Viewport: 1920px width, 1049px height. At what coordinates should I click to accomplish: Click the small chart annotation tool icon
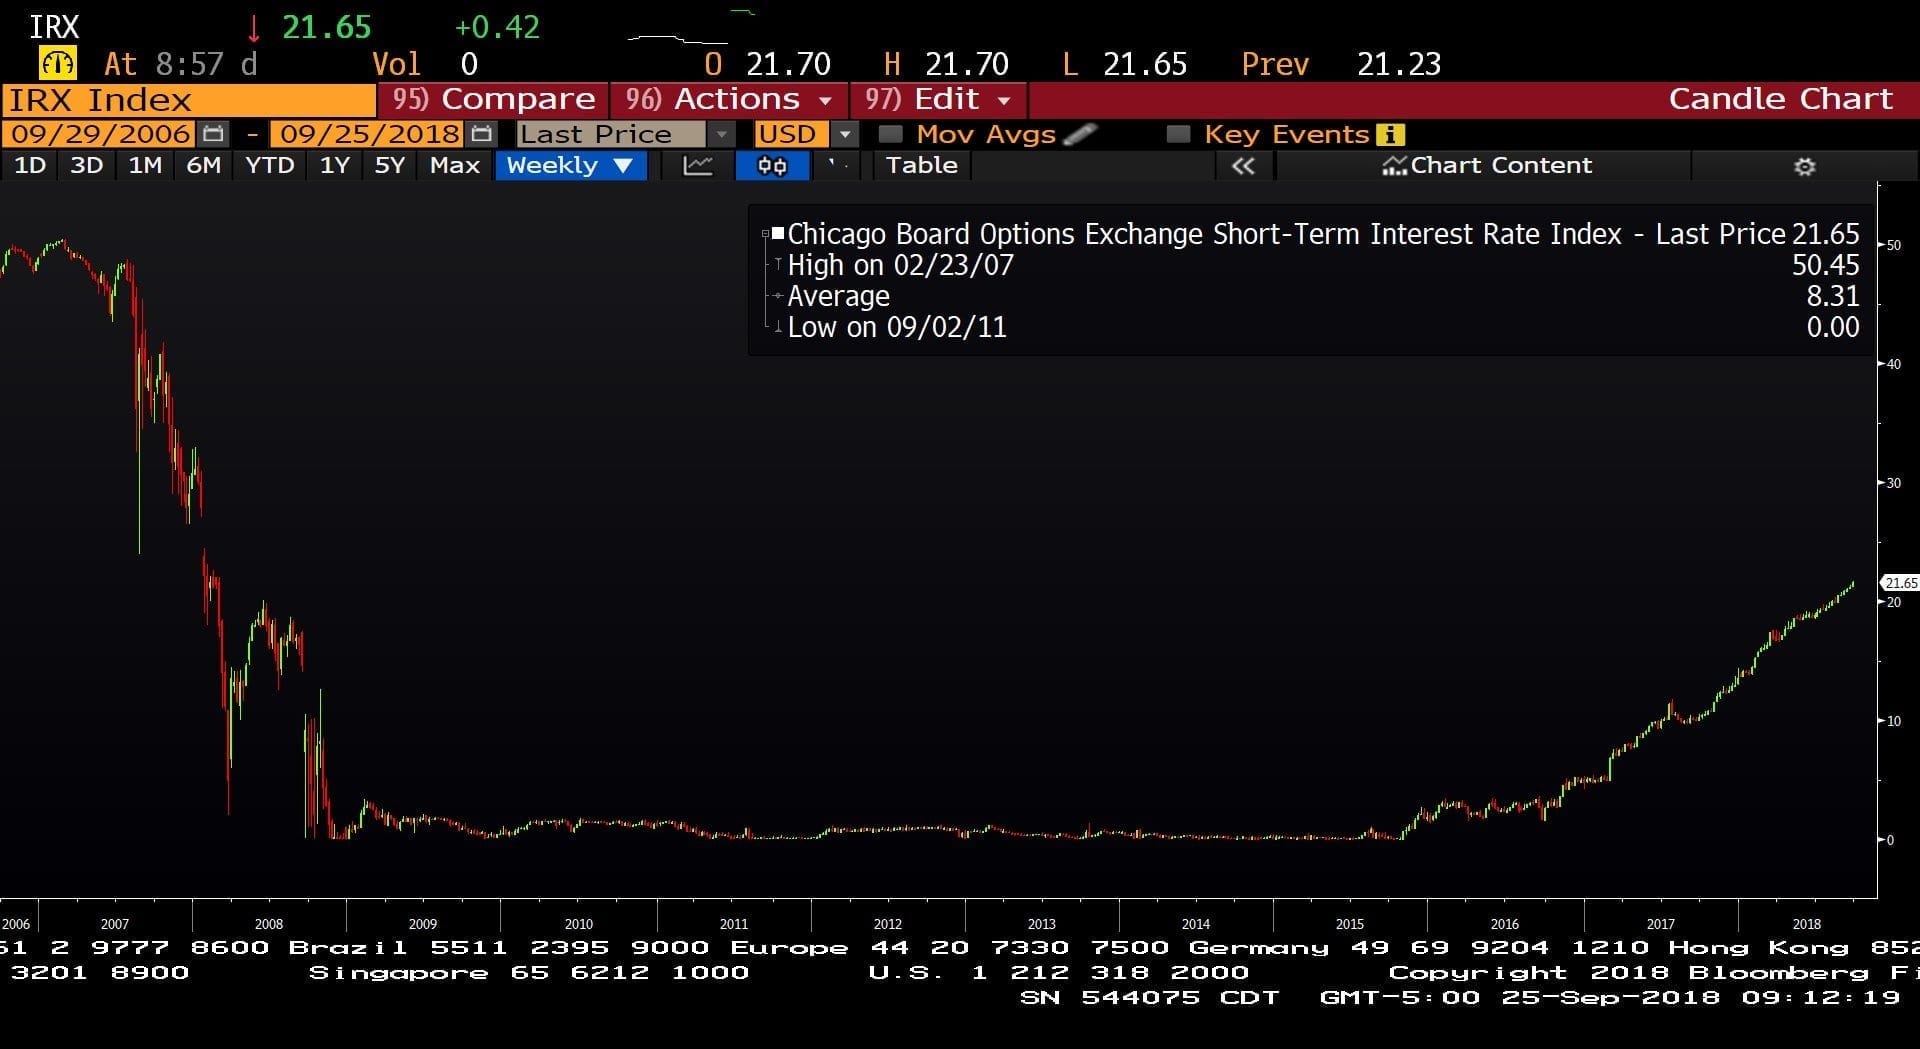[838, 166]
